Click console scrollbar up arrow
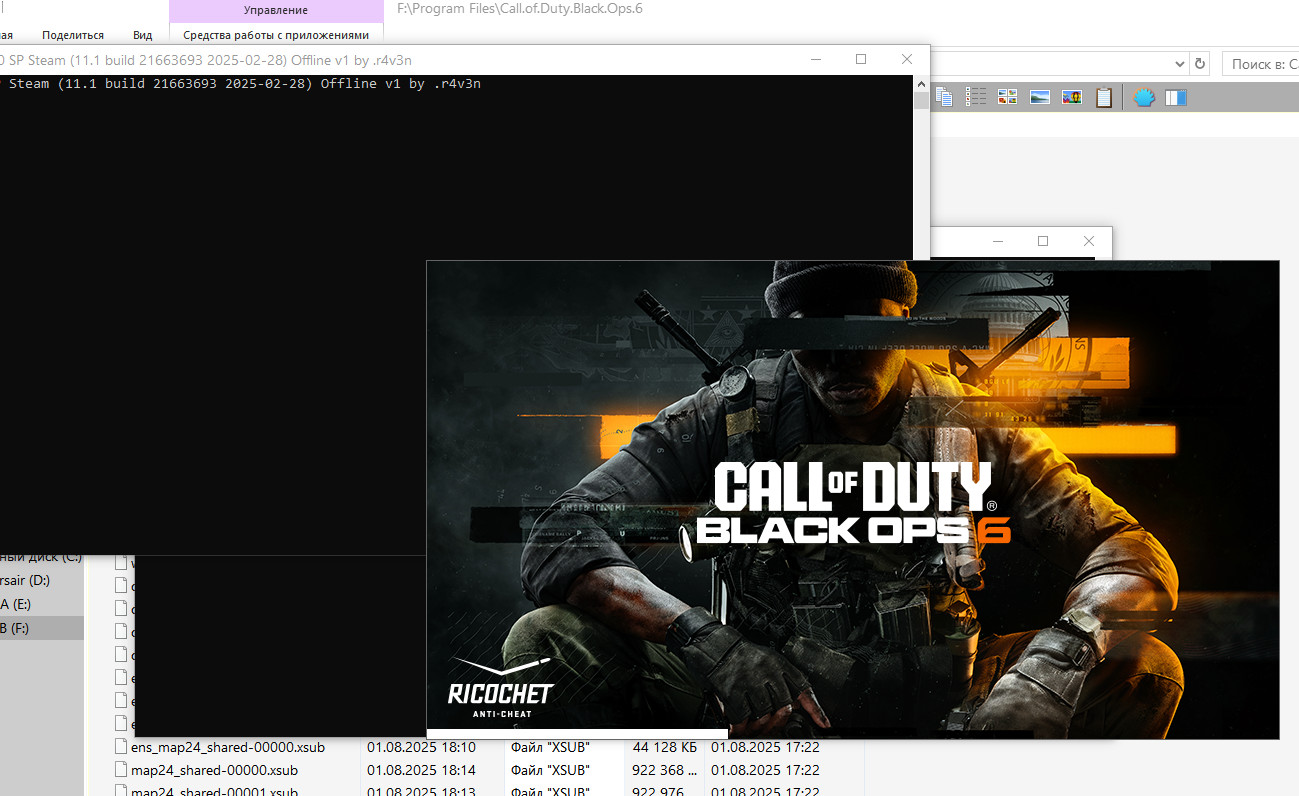1299x796 pixels. pos(922,84)
